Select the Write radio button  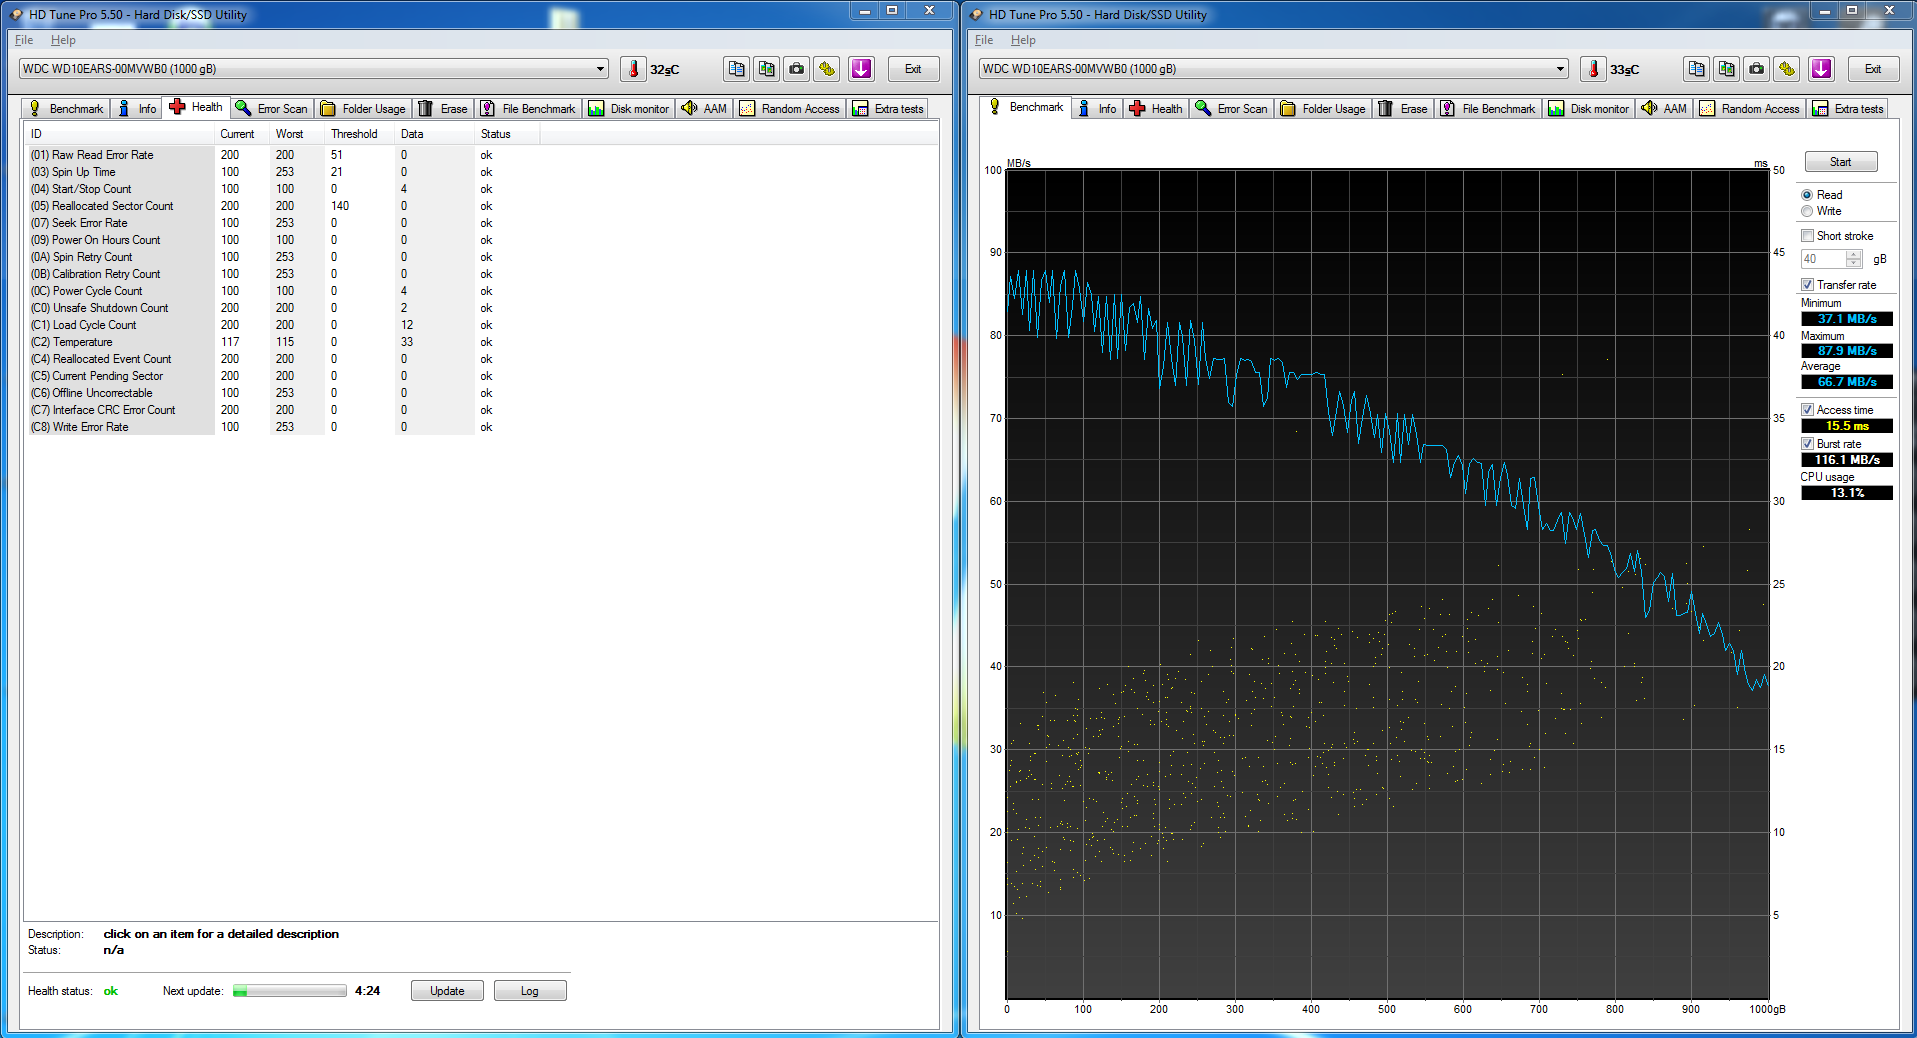point(1807,211)
